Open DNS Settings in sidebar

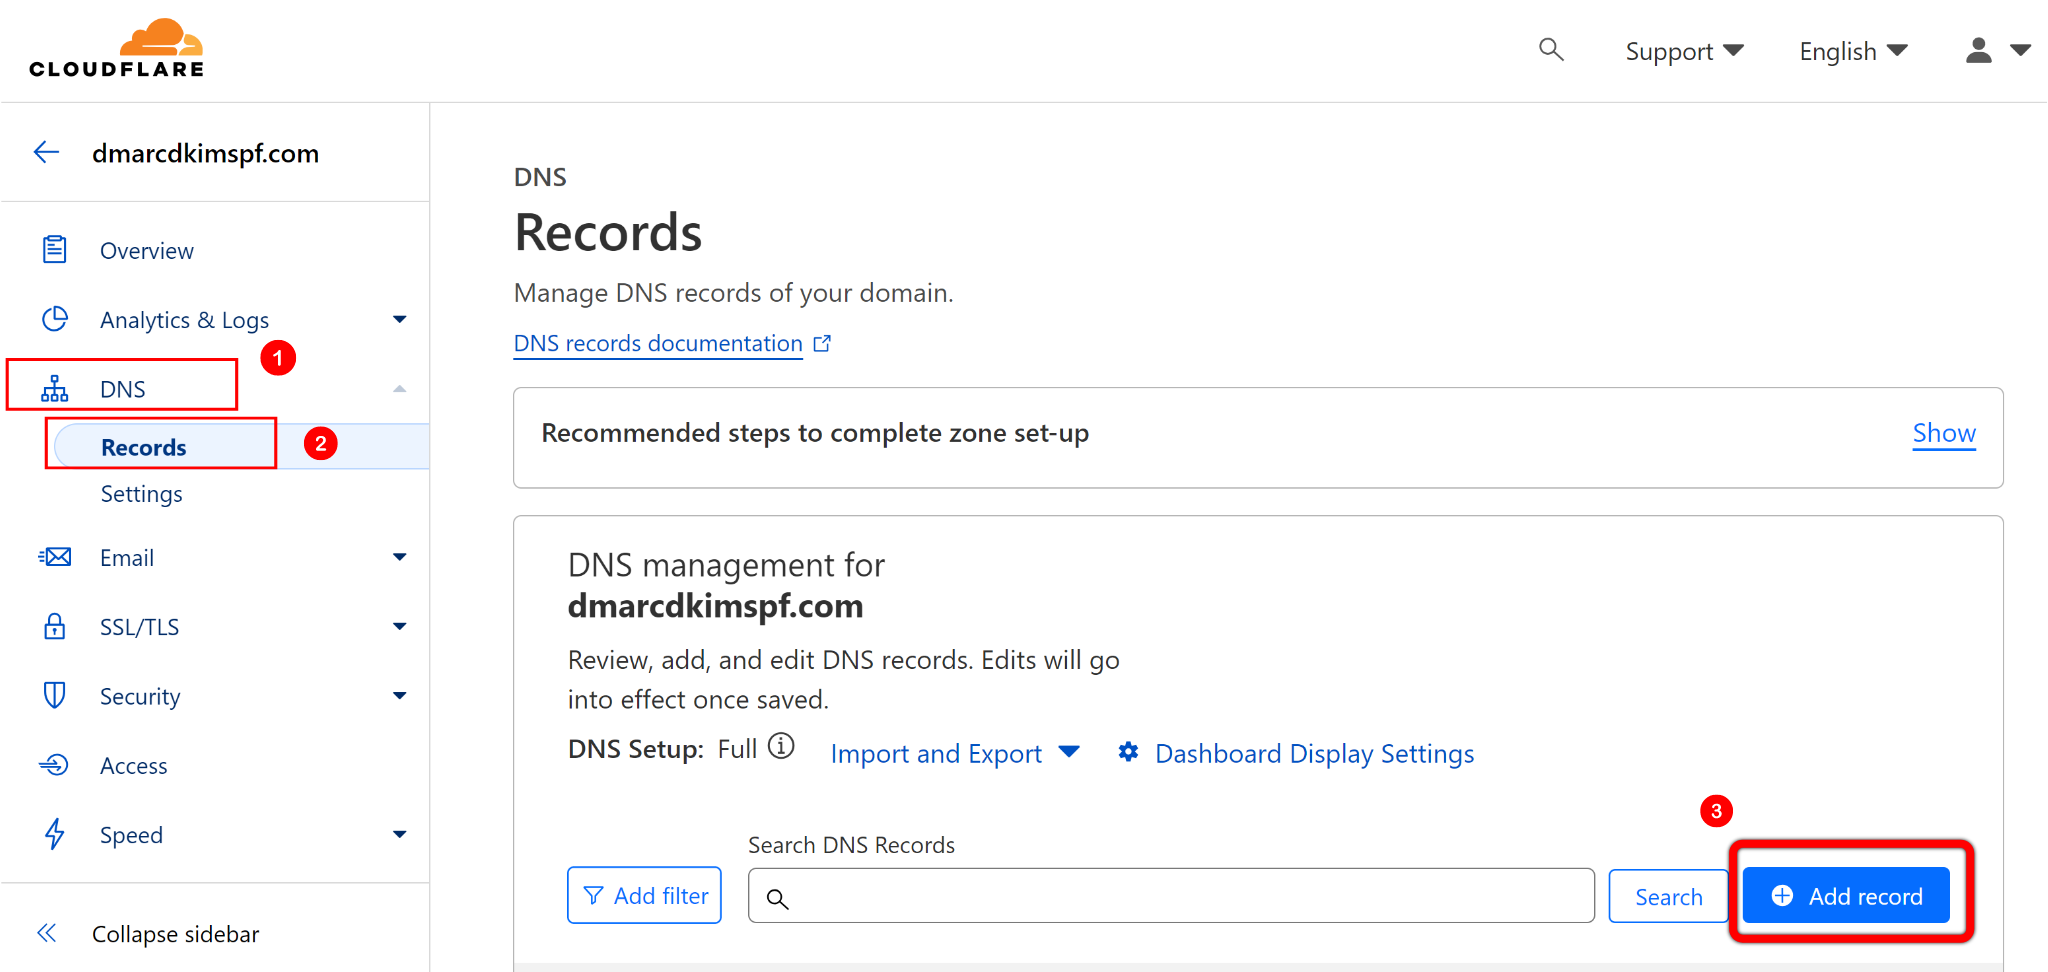click(x=141, y=494)
